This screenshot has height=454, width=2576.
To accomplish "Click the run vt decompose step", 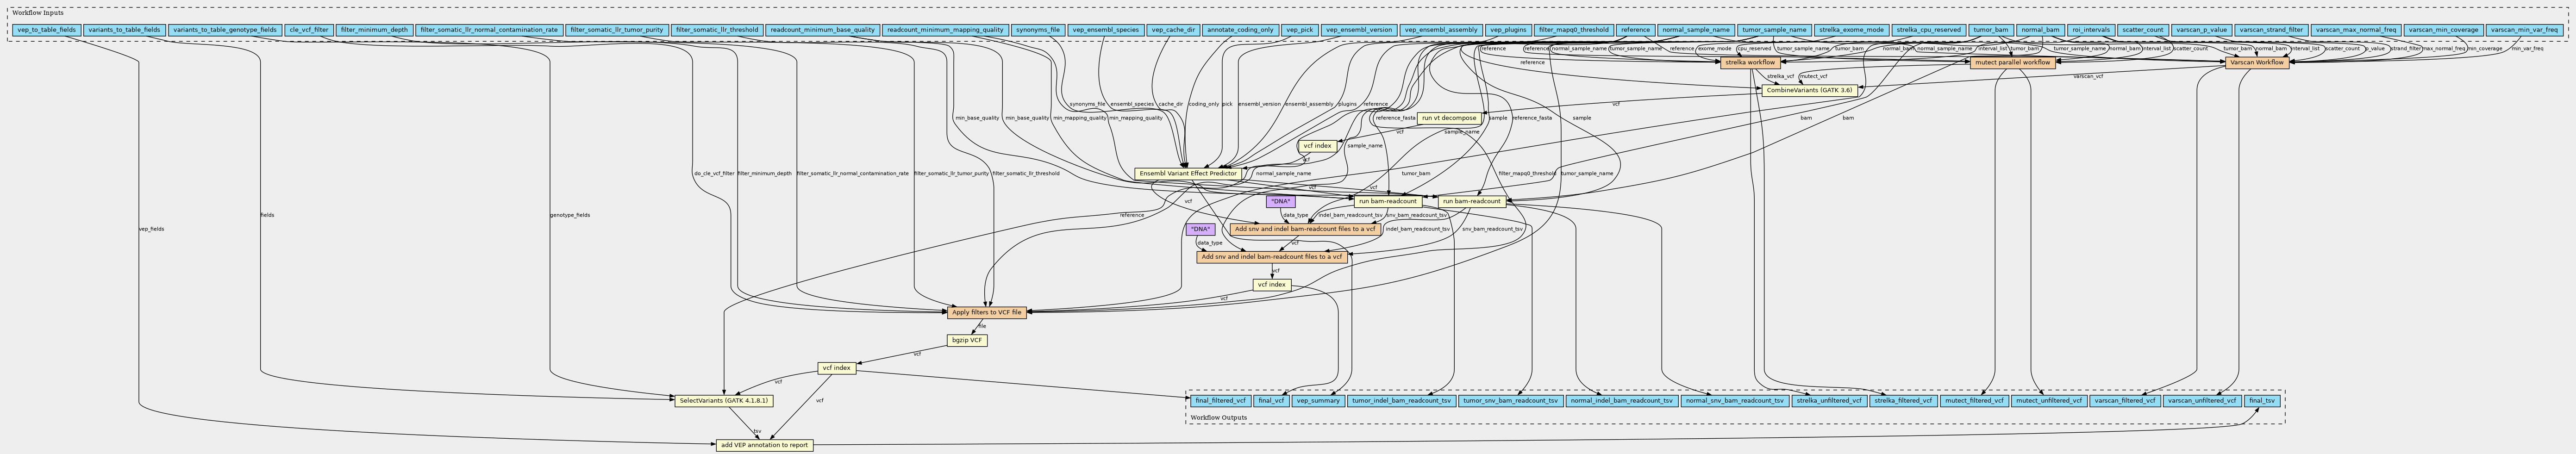I will click(x=1449, y=118).
